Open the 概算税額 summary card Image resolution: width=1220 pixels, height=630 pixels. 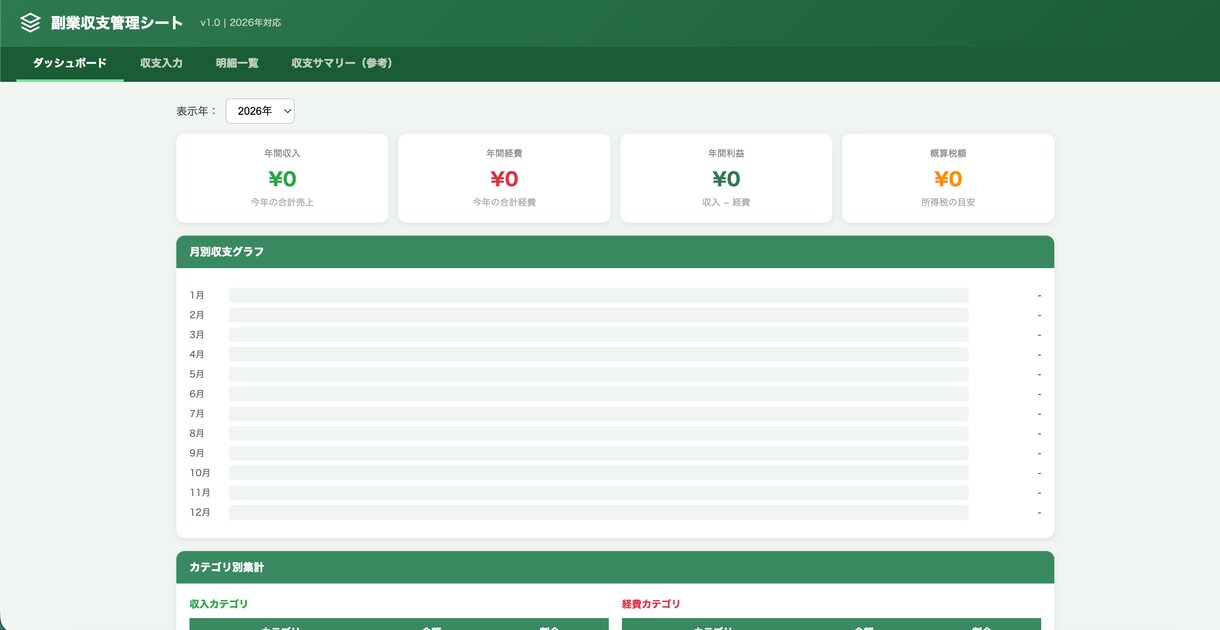948,178
